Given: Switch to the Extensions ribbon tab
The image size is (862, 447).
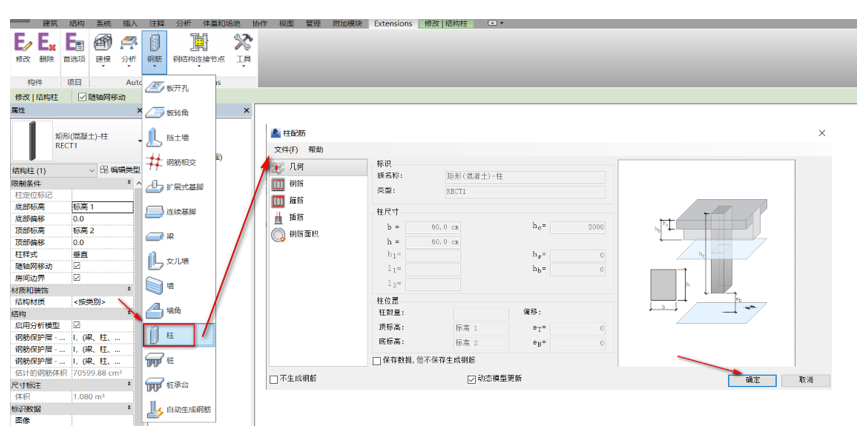Looking at the screenshot, I should (392, 22).
